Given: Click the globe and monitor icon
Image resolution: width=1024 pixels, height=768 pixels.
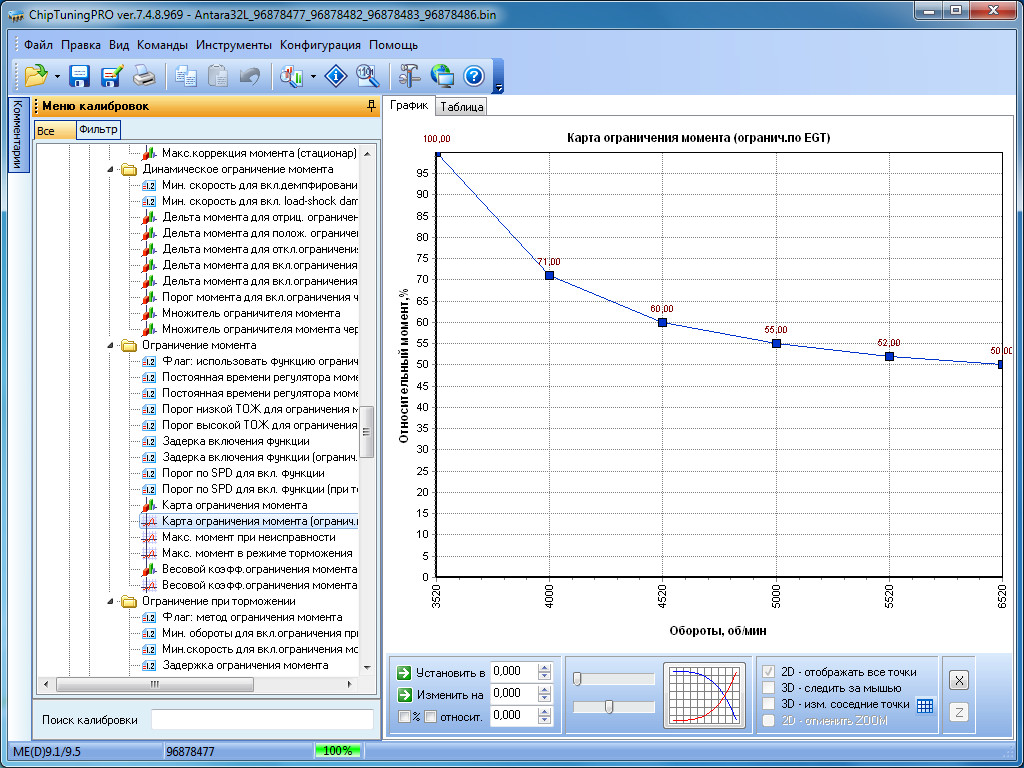Looking at the screenshot, I should 442,76.
